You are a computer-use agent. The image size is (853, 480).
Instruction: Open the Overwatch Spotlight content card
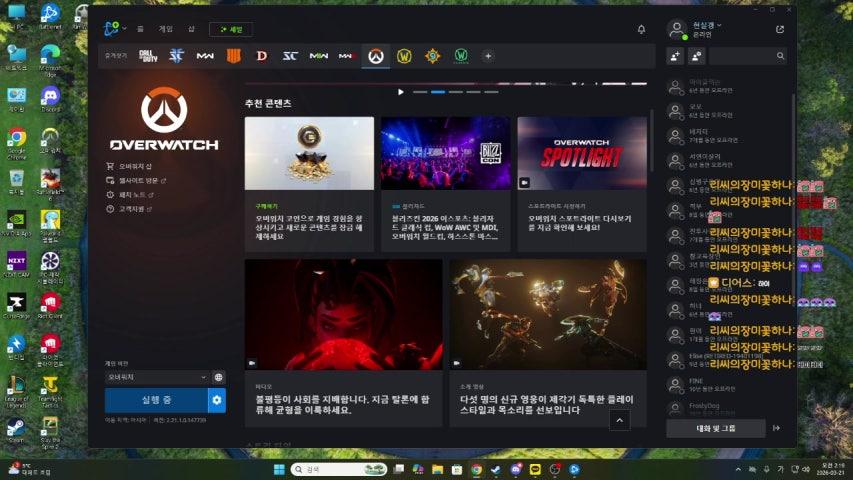pos(582,183)
